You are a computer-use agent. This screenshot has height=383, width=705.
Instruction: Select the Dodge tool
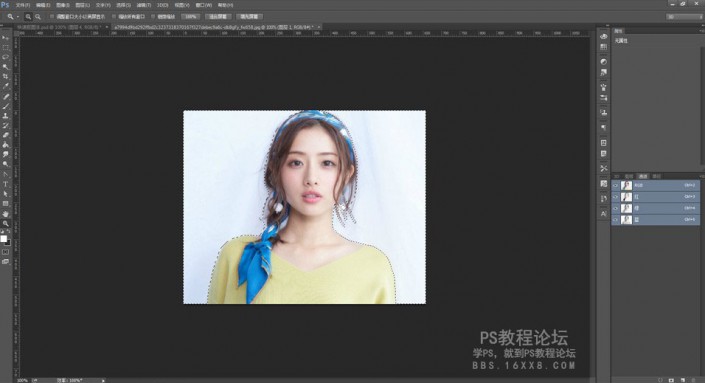click(x=5, y=165)
